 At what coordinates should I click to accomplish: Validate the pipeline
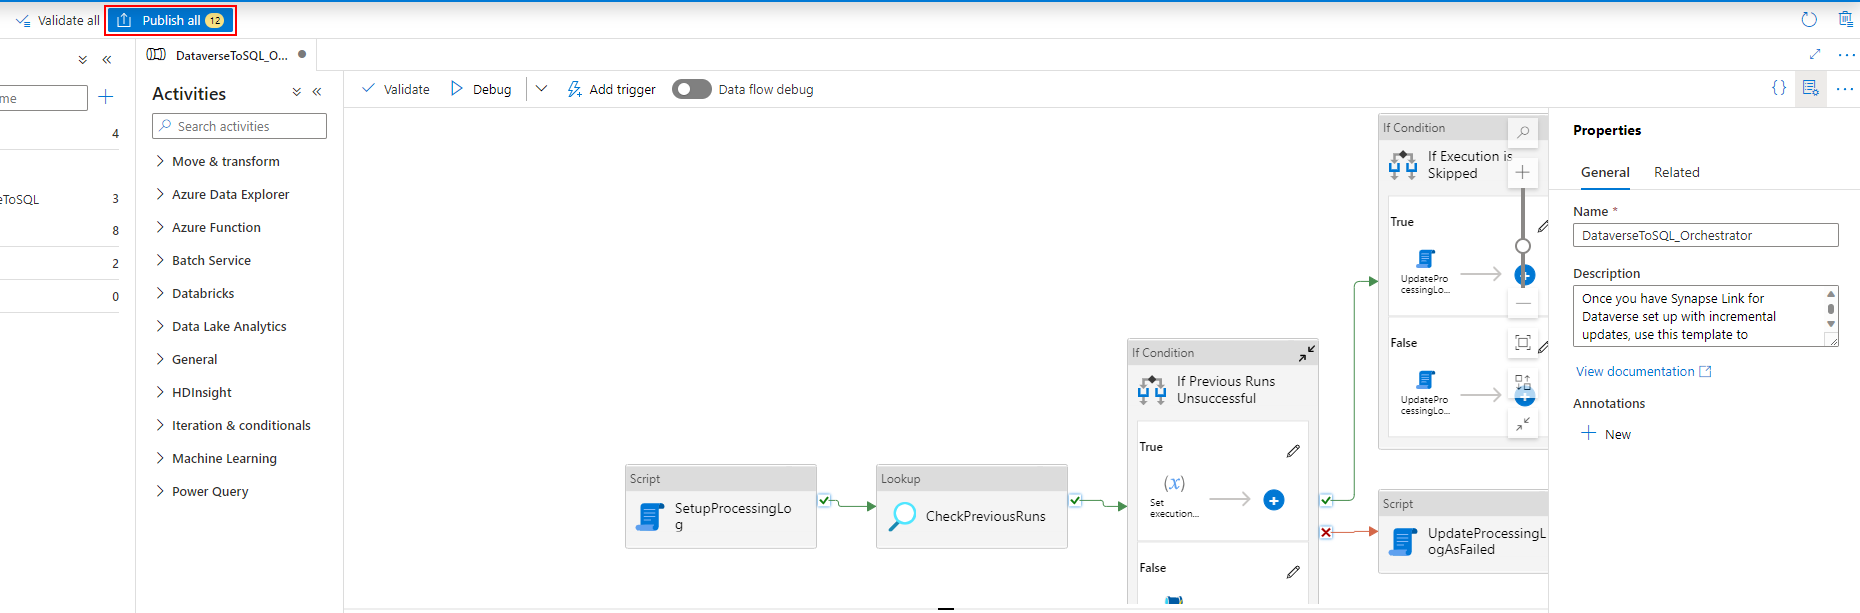[395, 89]
